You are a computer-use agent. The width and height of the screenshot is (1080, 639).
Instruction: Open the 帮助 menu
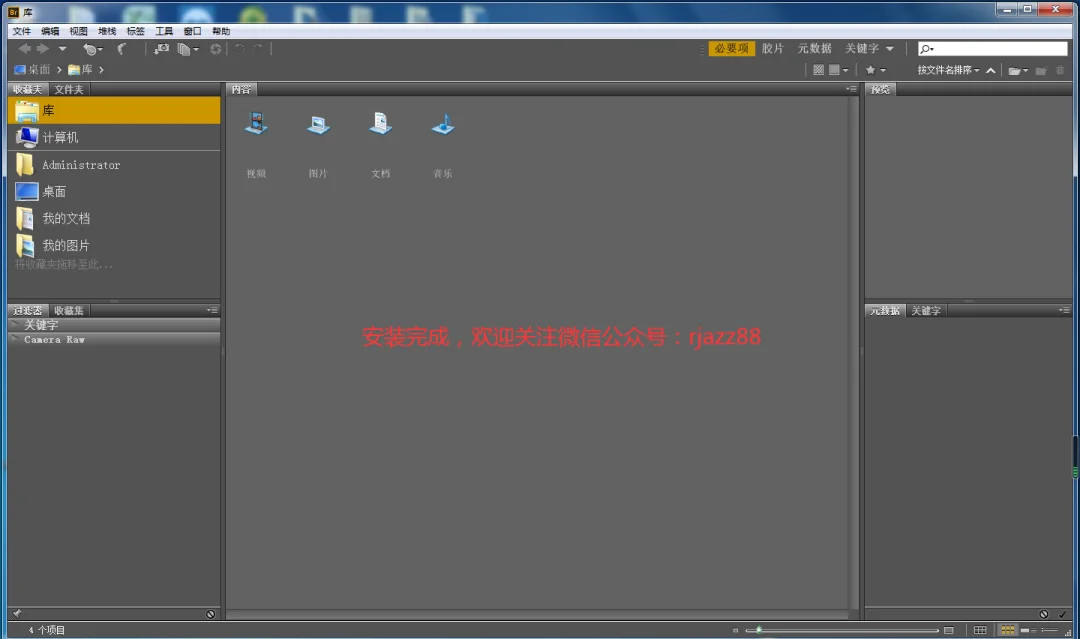tap(221, 31)
